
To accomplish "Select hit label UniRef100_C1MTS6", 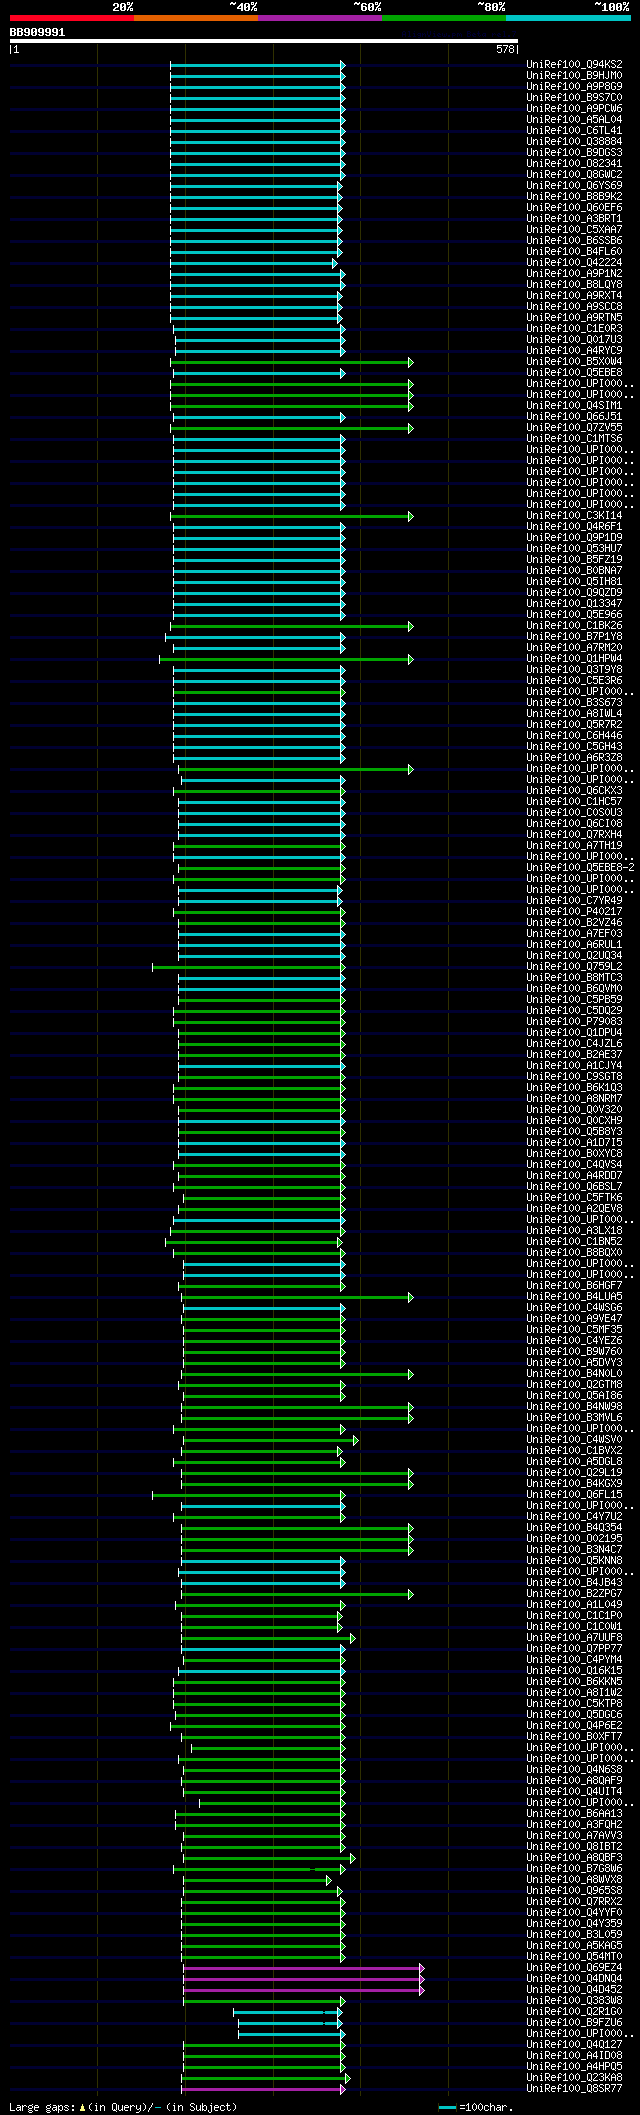I will tap(574, 438).
